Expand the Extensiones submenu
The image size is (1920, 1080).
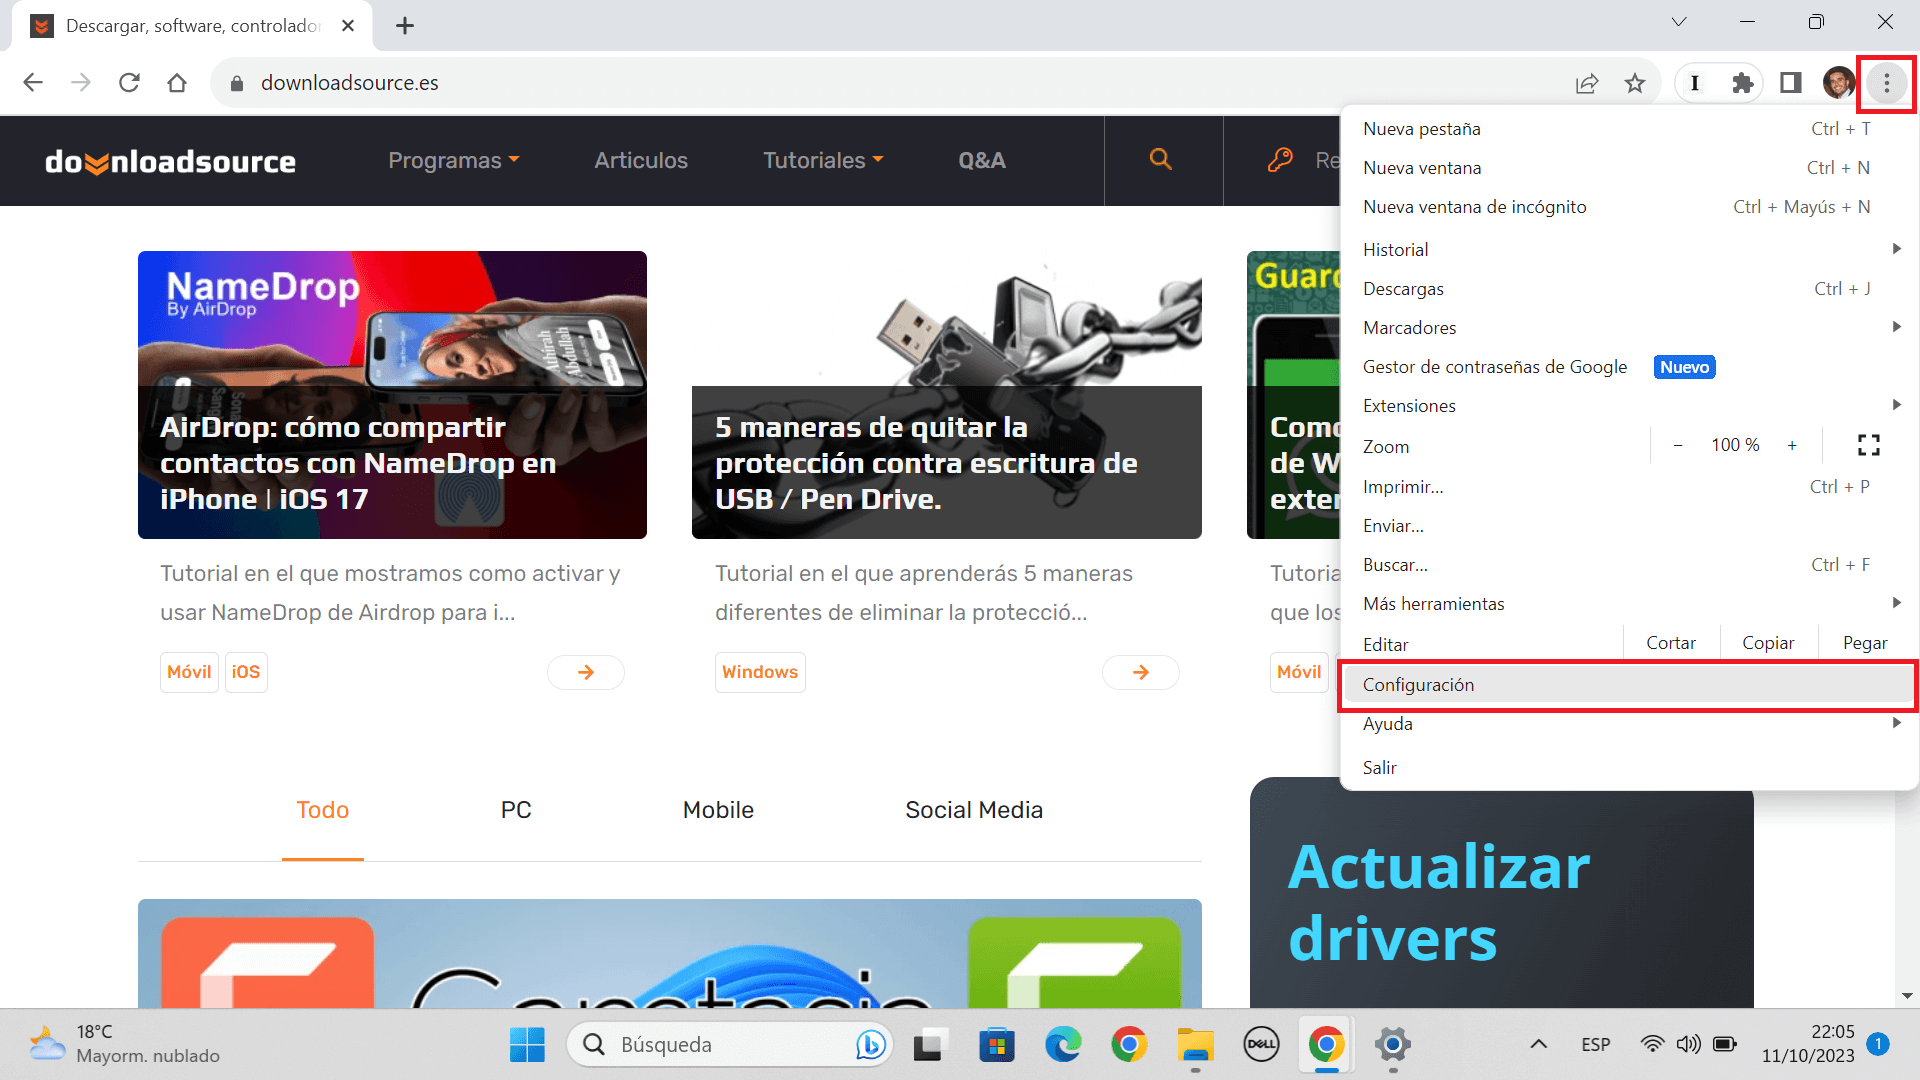pos(1629,406)
